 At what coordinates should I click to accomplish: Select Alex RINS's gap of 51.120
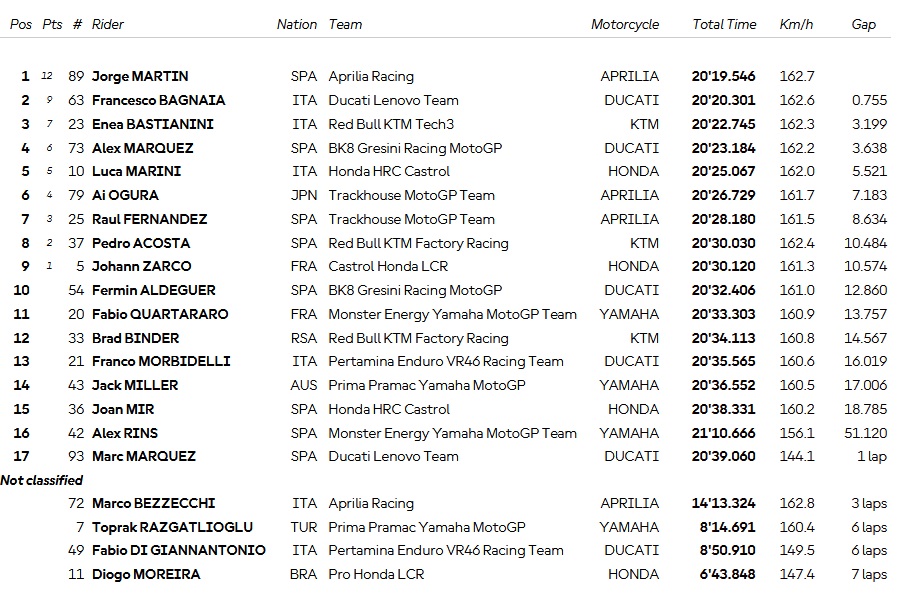(x=865, y=433)
